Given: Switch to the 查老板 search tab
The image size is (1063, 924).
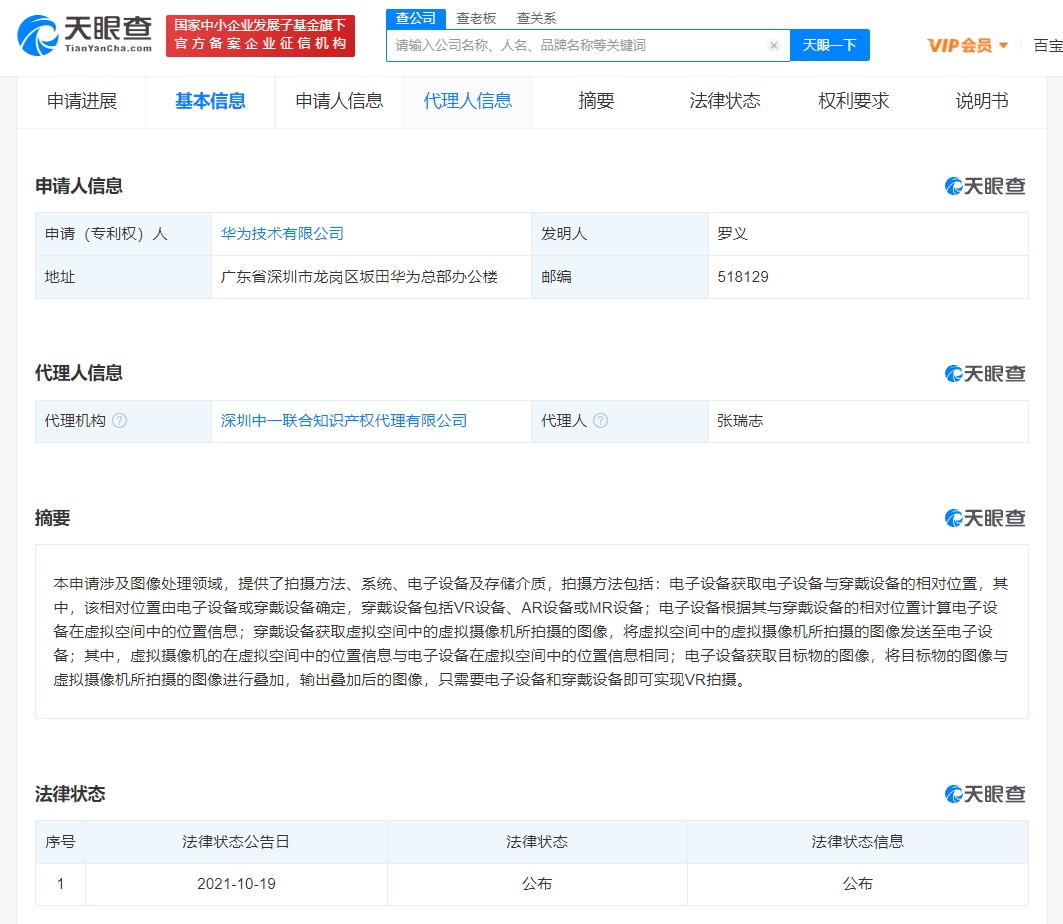Looking at the screenshot, I should pos(476,18).
